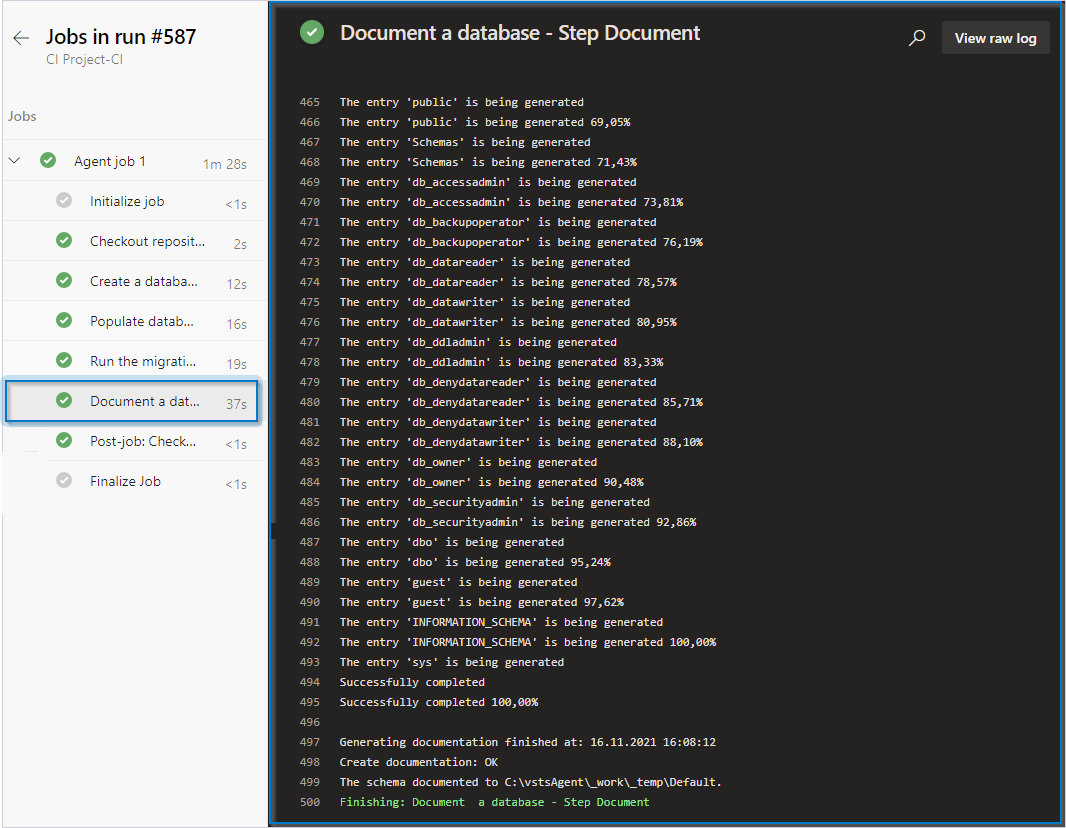Click the Document a database - Step Document title
The width and height of the screenshot is (1066, 828).
[520, 33]
